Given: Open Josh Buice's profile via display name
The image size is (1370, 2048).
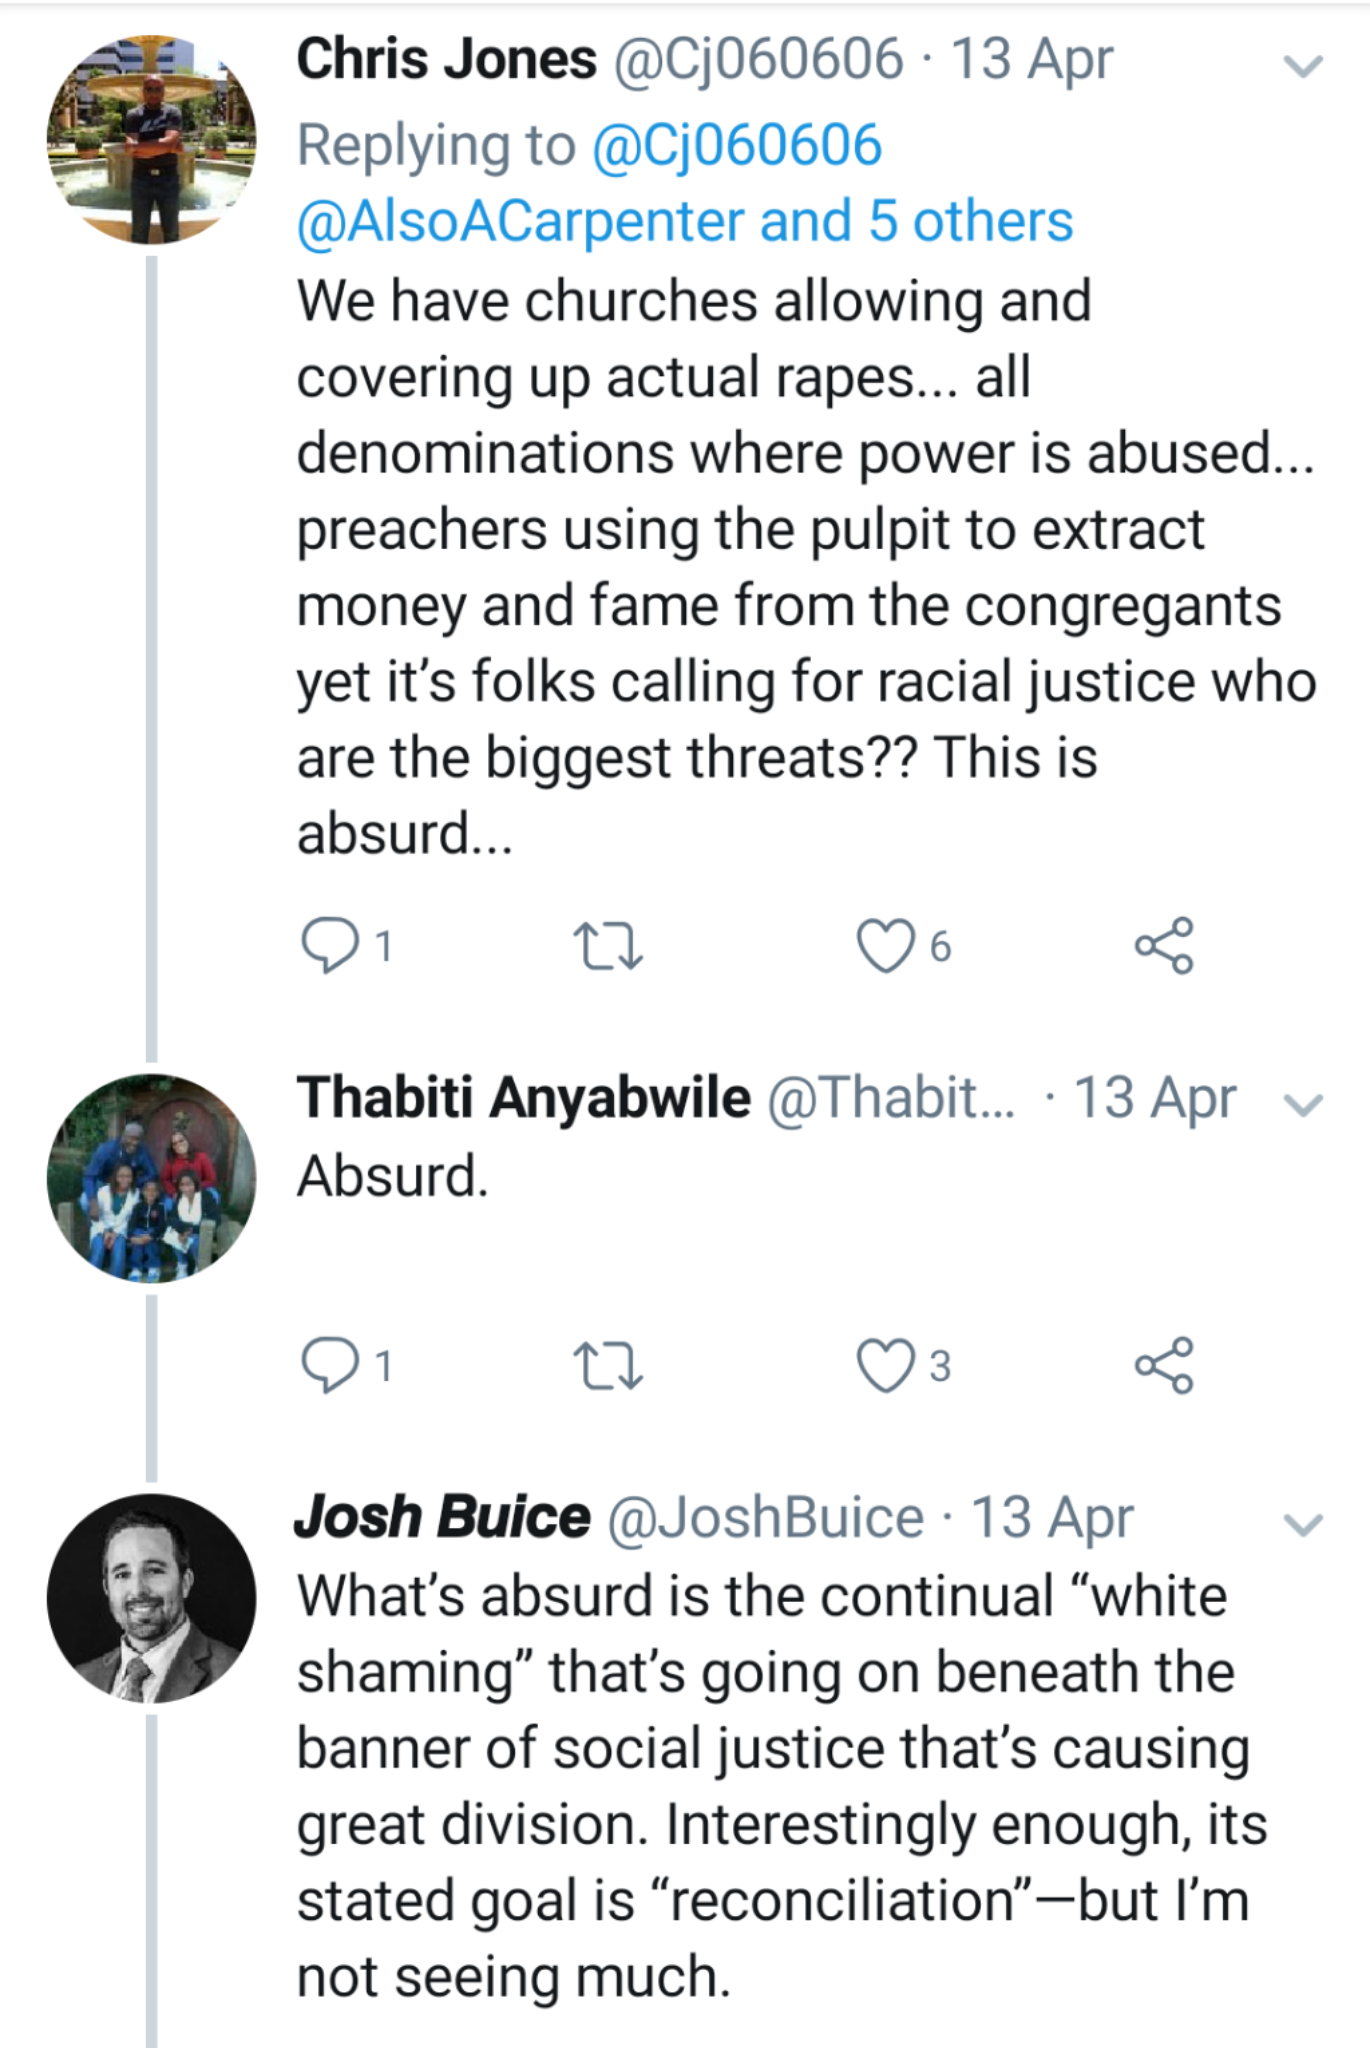Looking at the screenshot, I should click(442, 1517).
